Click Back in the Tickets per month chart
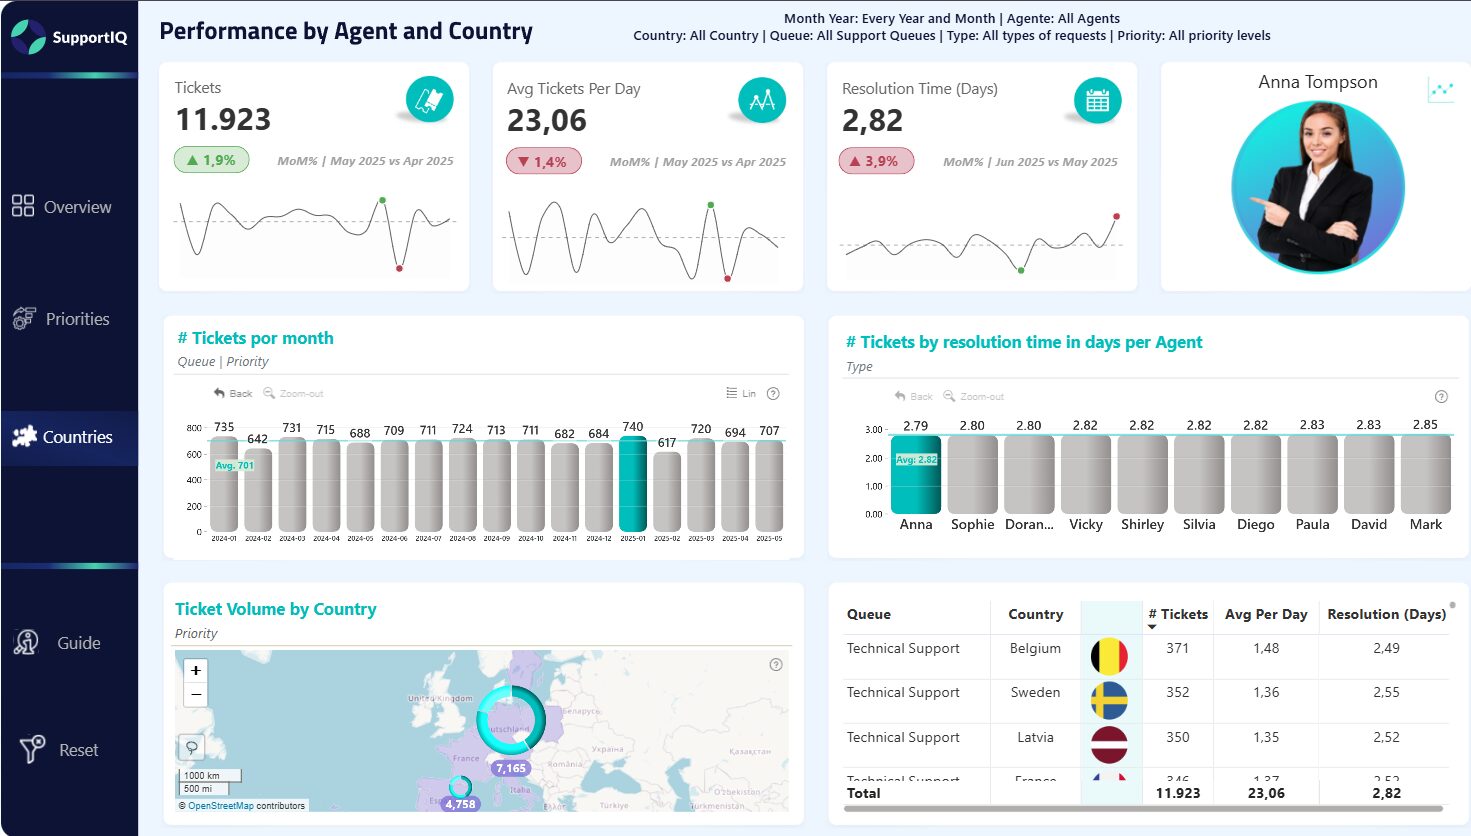The image size is (1471, 836). 233,394
